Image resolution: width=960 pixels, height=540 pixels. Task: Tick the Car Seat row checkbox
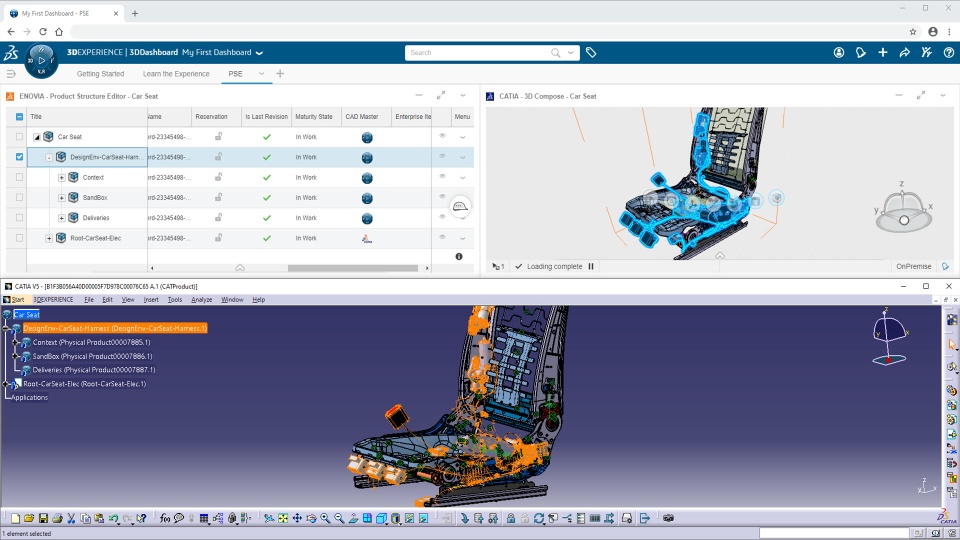coord(19,137)
